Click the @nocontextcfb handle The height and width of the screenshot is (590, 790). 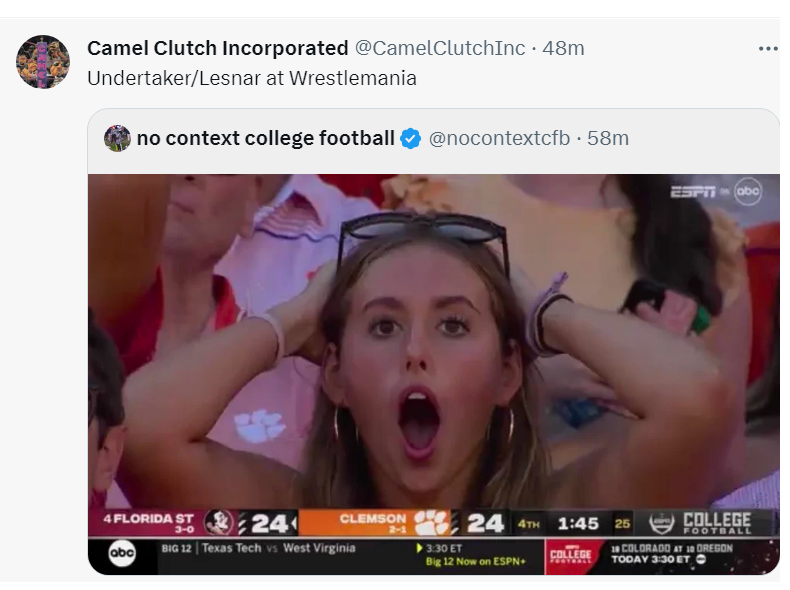(499, 138)
